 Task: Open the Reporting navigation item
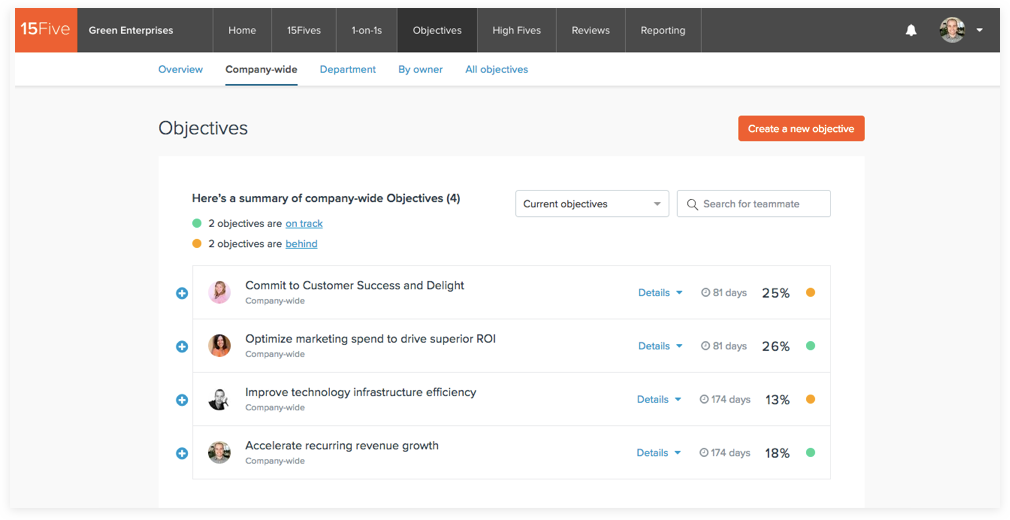(x=663, y=30)
